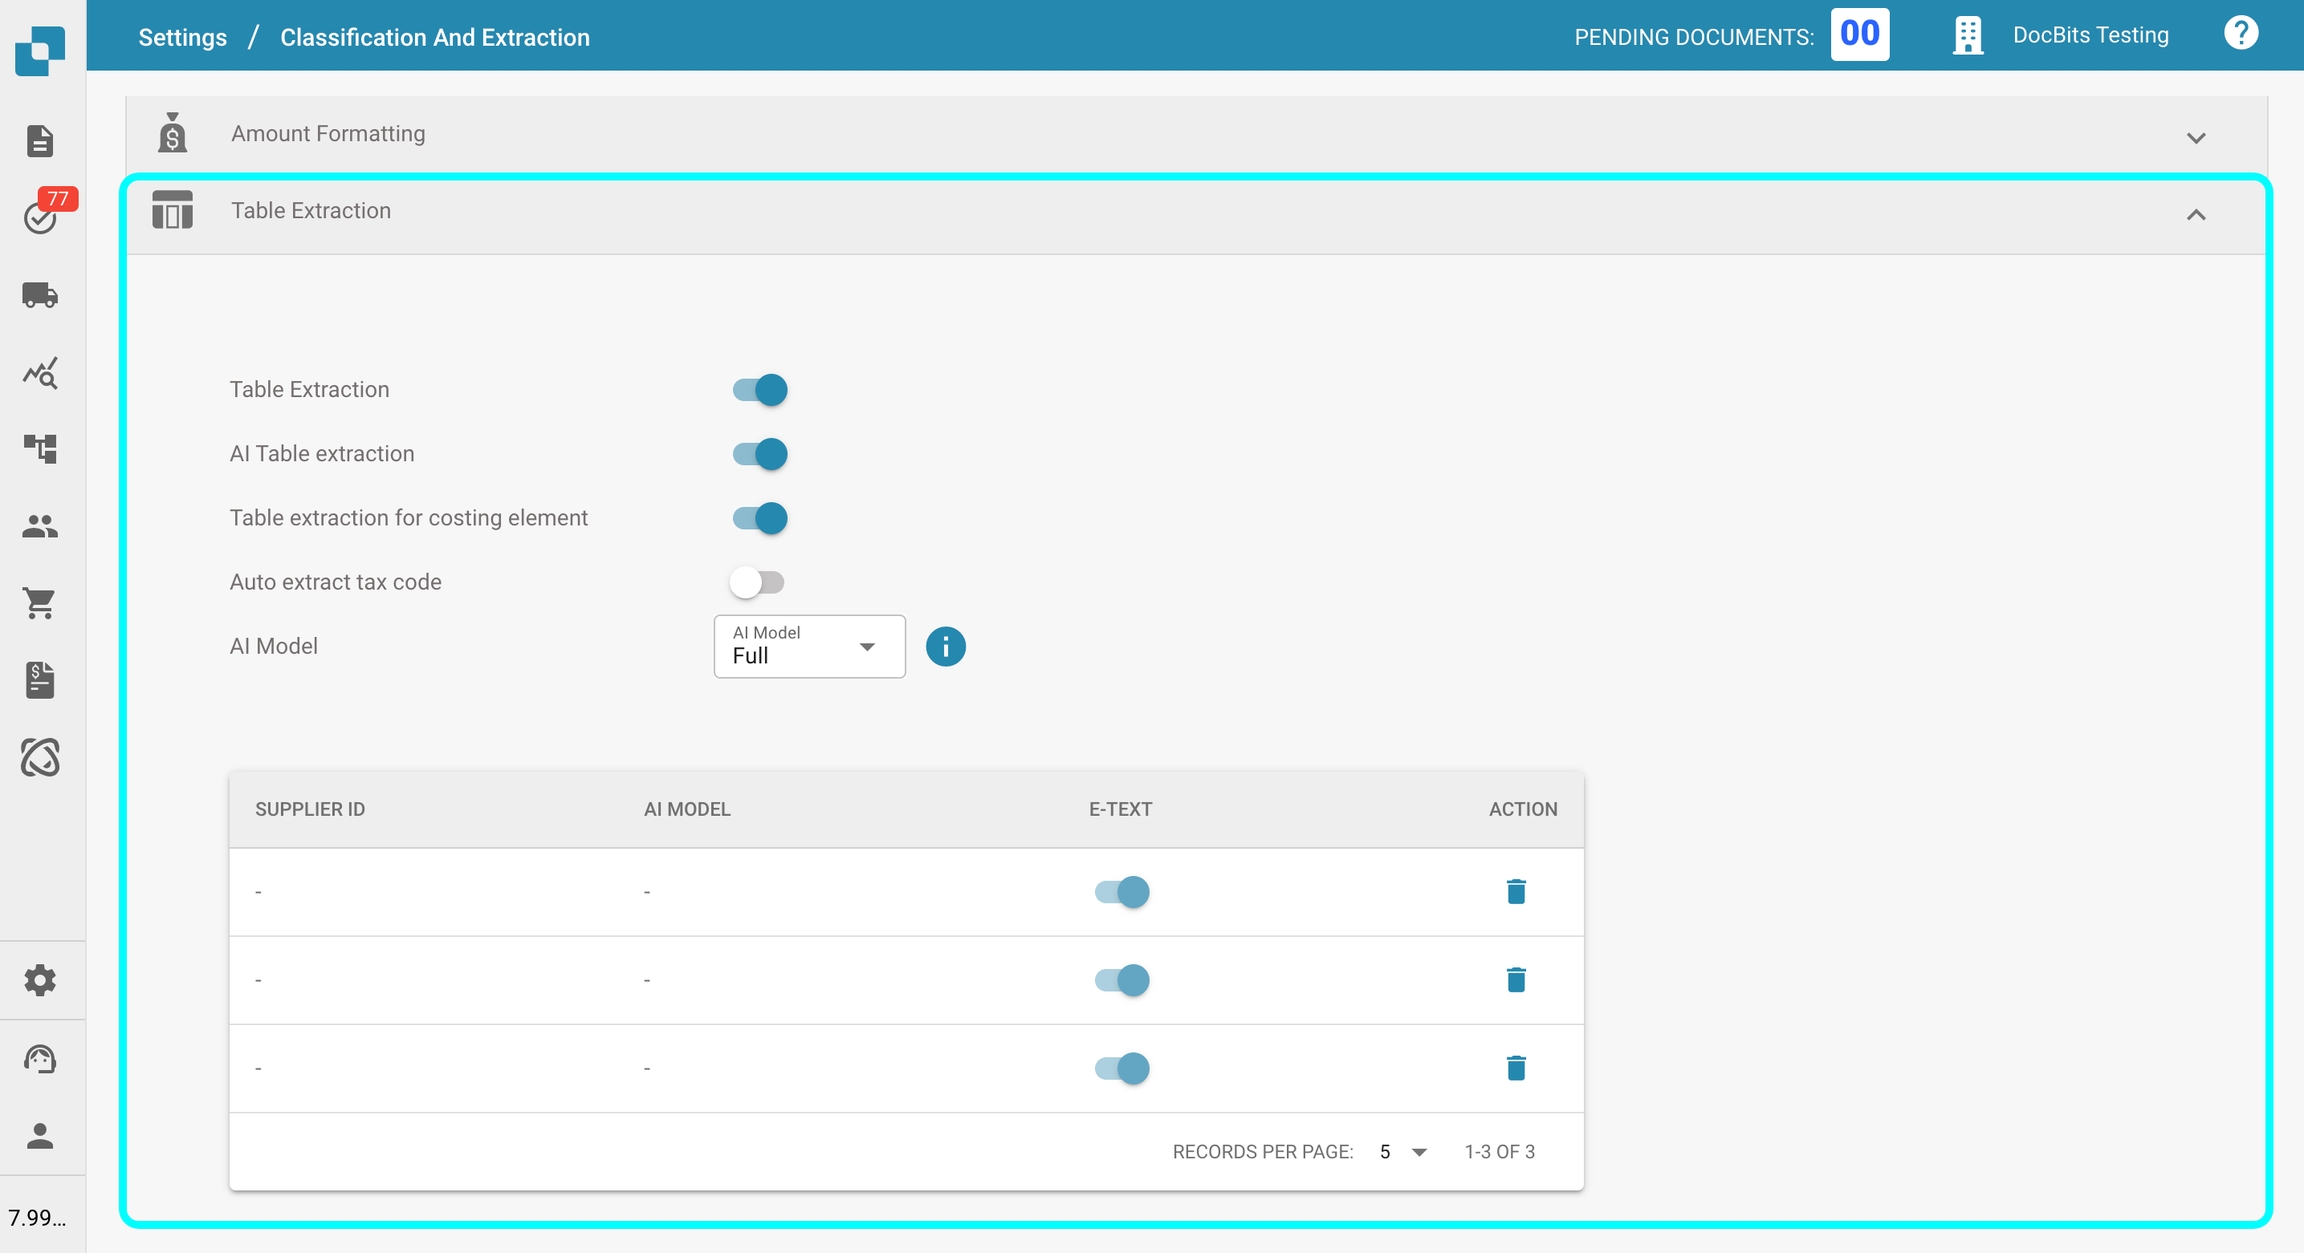Open the settings gear icon
The width and height of the screenshot is (2304, 1253).
tap(40, 980)
